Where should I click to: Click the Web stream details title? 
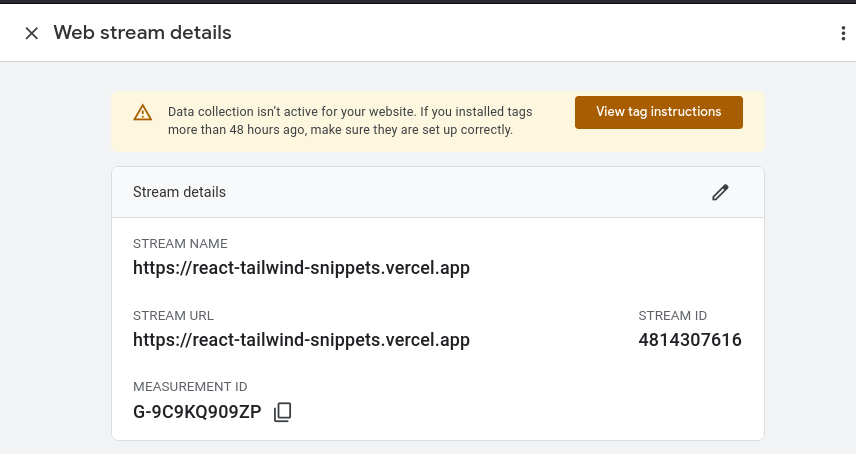click(x=142, y=33)
